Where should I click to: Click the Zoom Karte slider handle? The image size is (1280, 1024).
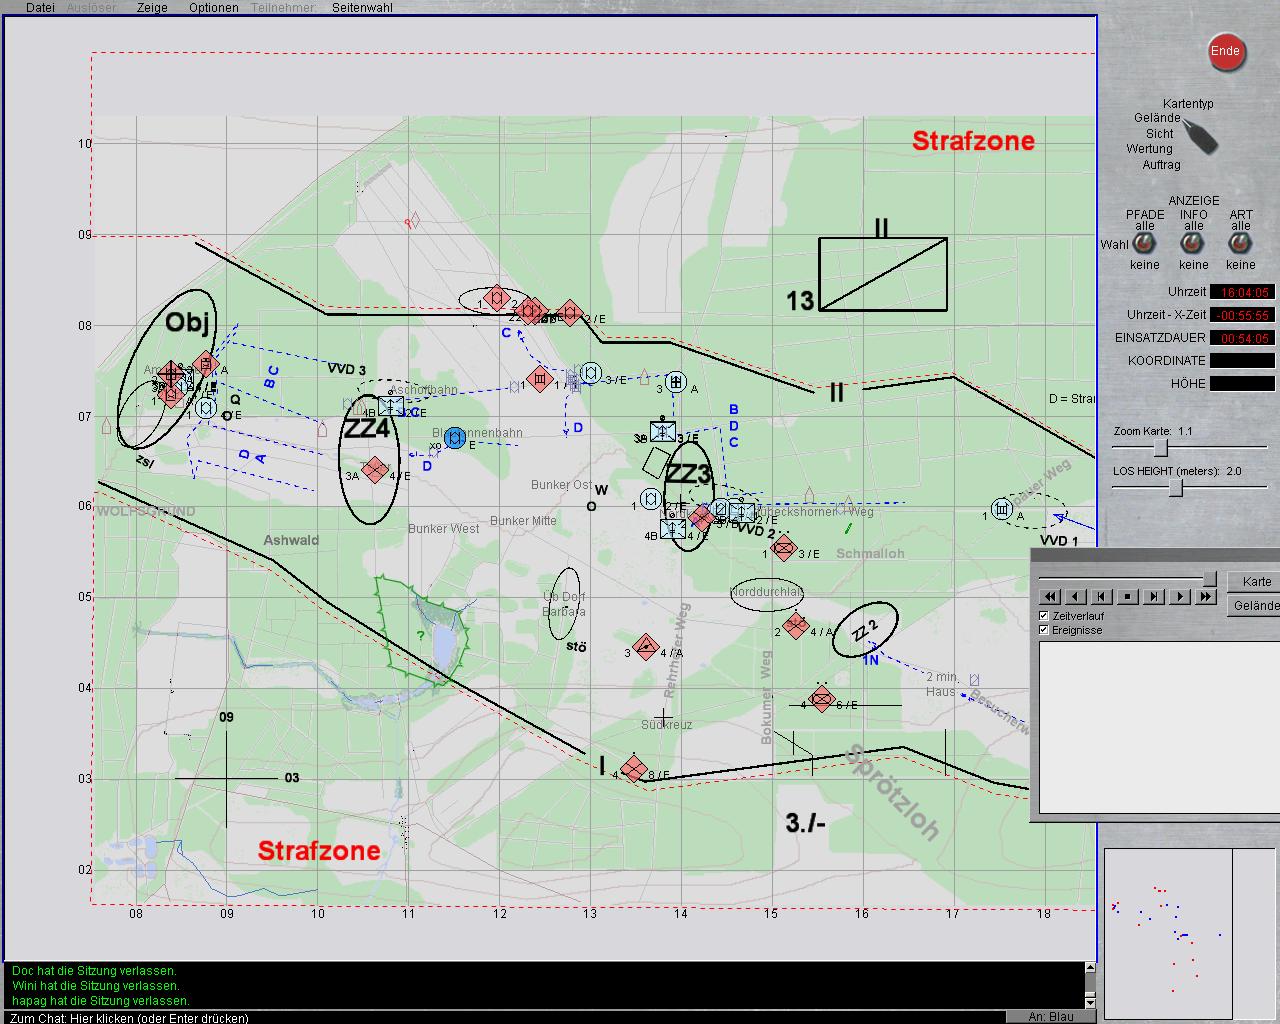(x=1161, y=449)
